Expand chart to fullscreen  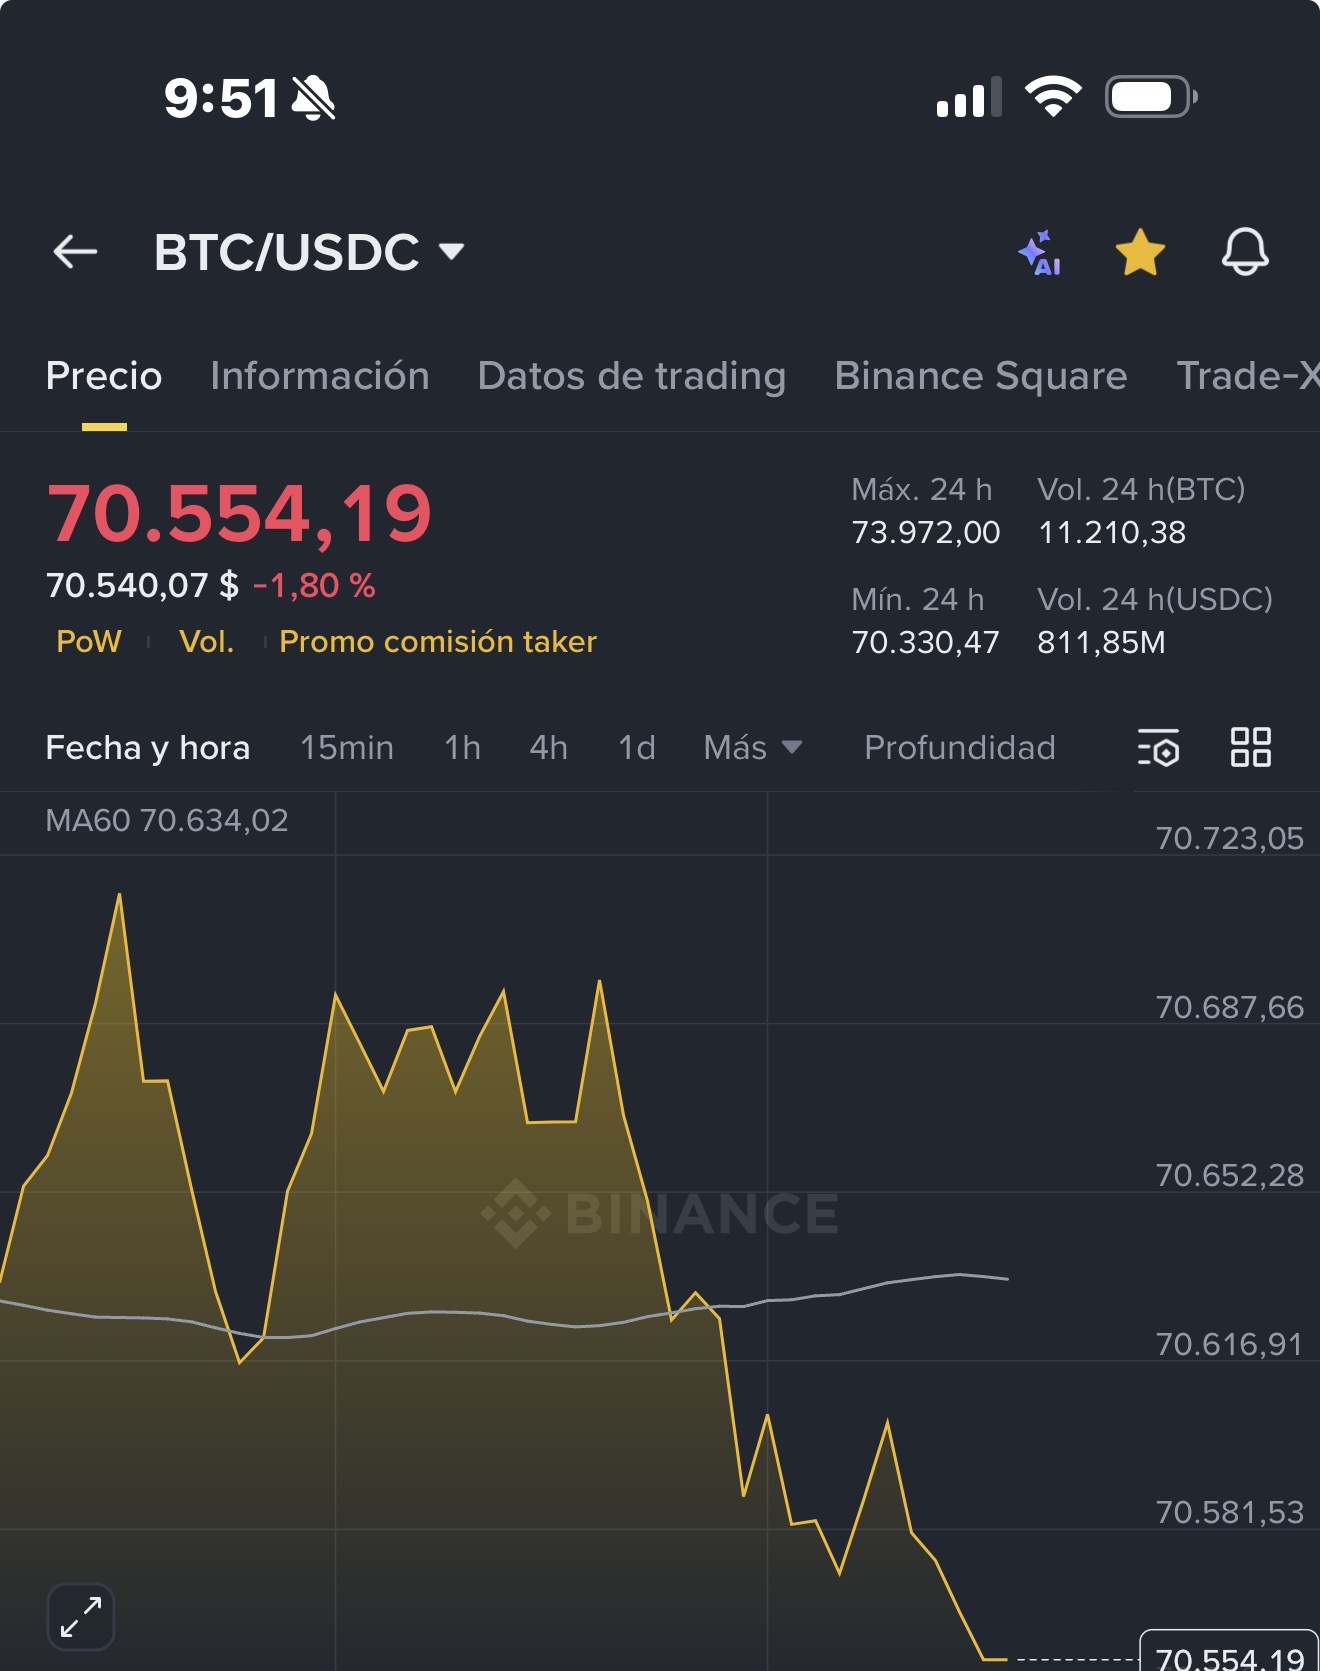81,1616
